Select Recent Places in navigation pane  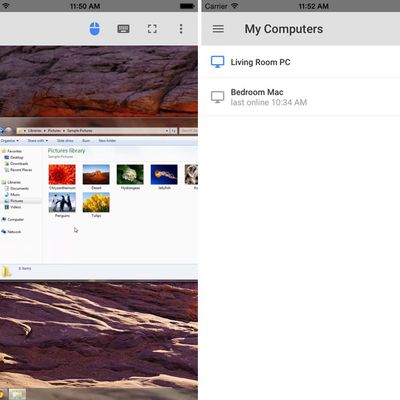pyautogui.click(x=18, y=170)
